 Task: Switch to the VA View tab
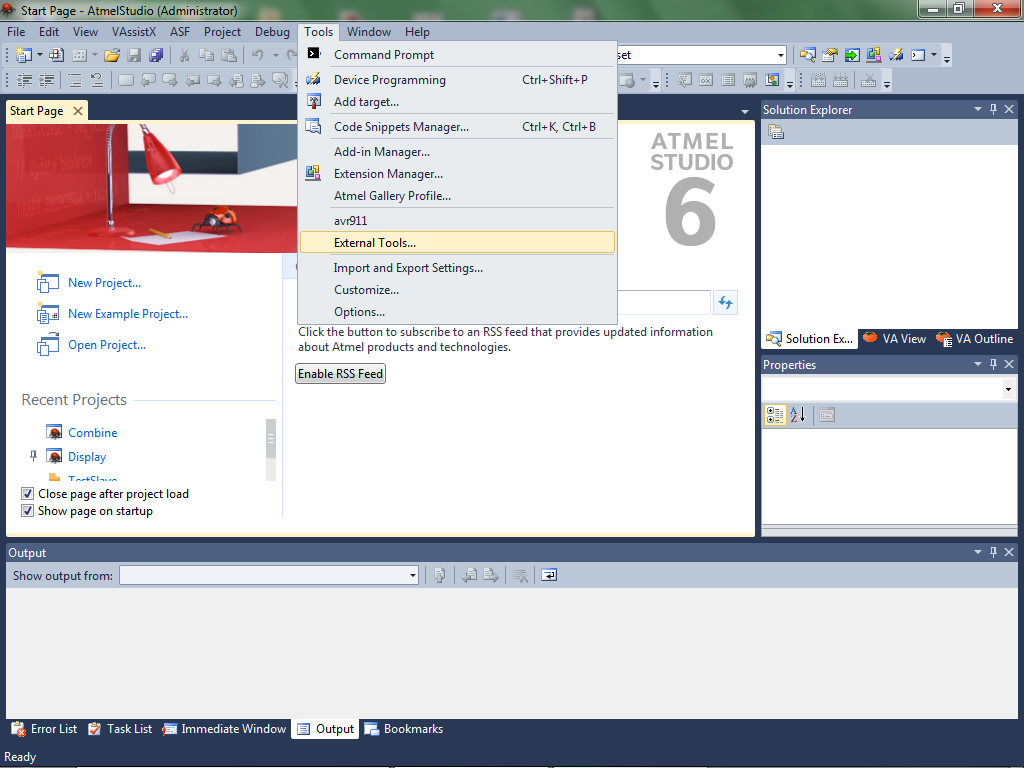(x=895, y=338)
